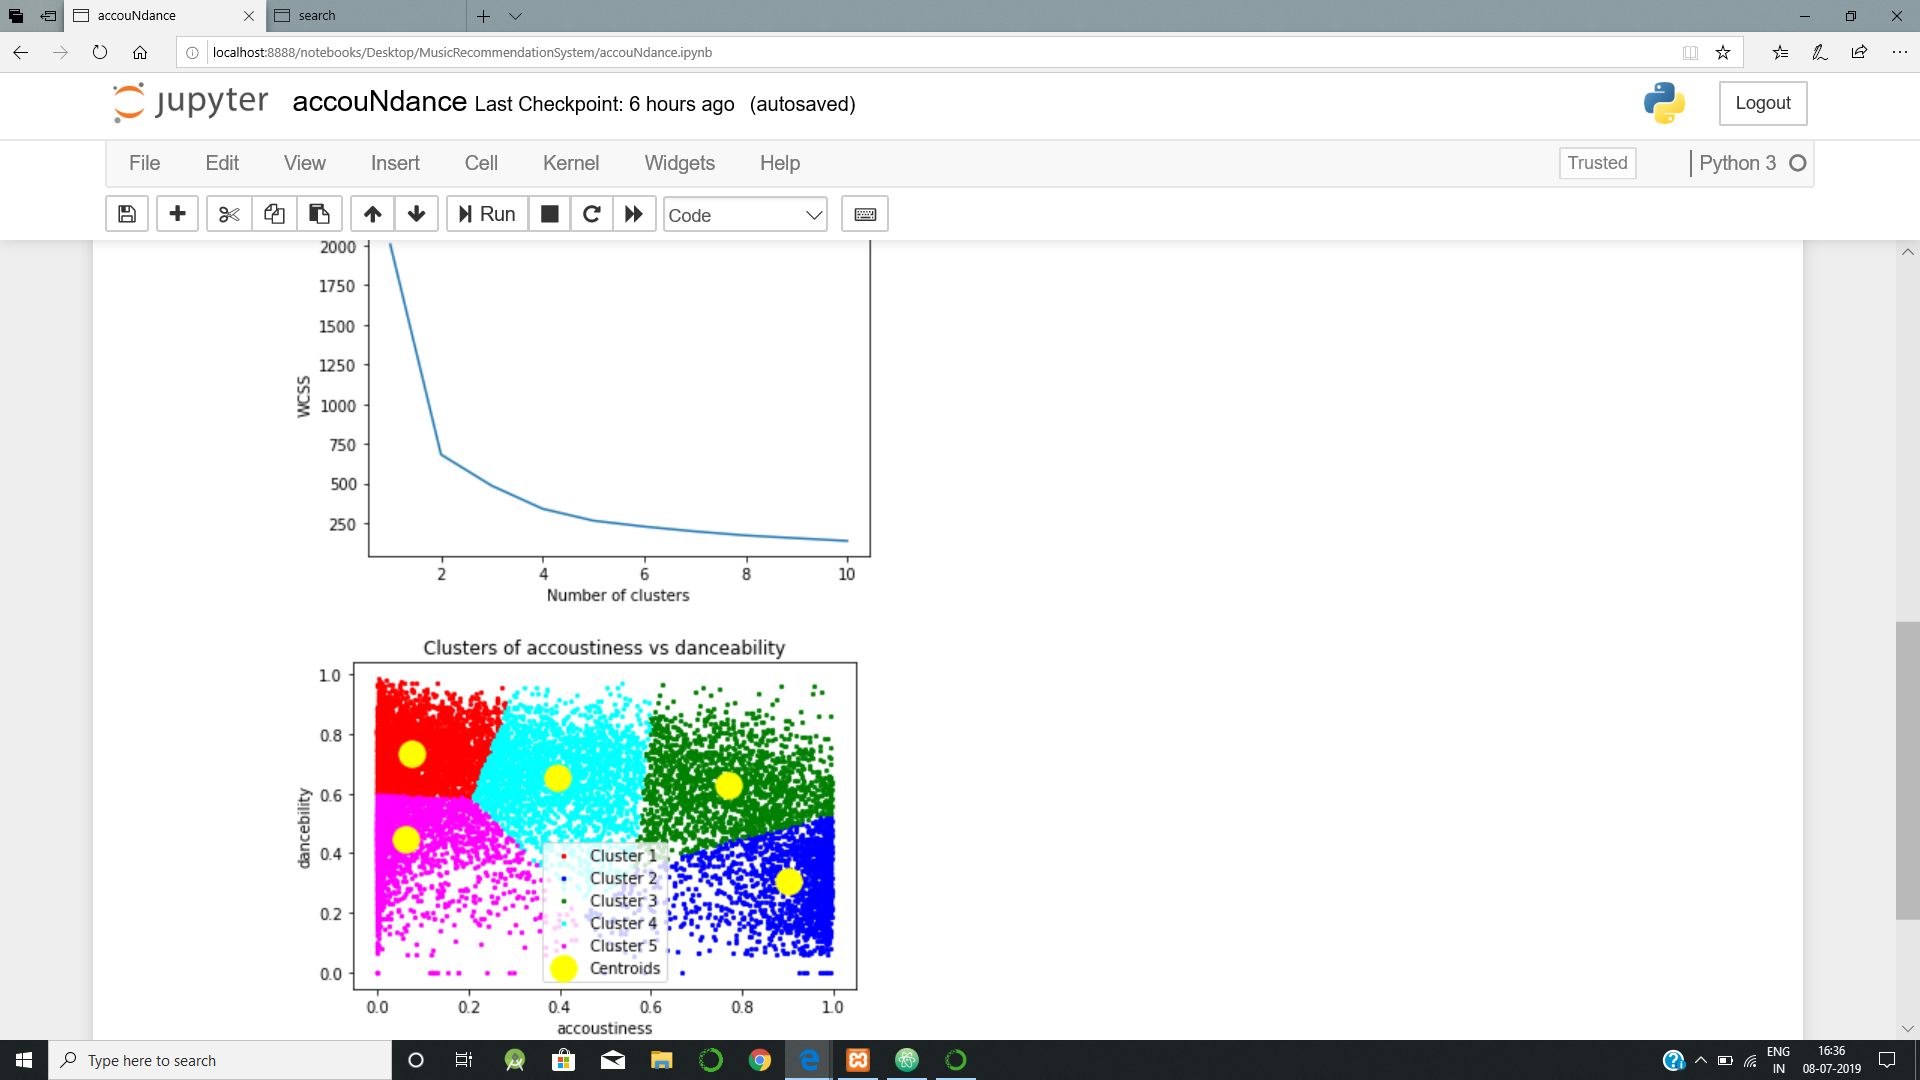Open Cortana circle icon

[416, 1060]
